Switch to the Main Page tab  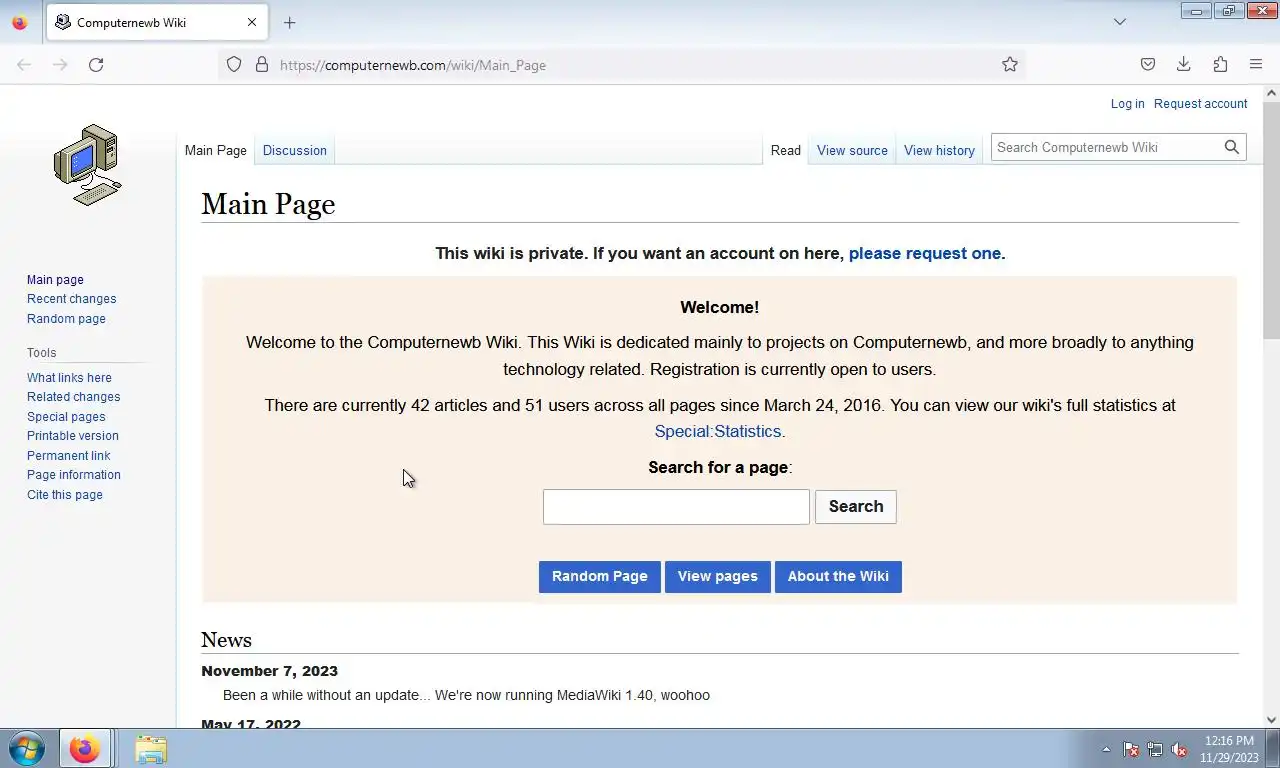pos(216,150)
